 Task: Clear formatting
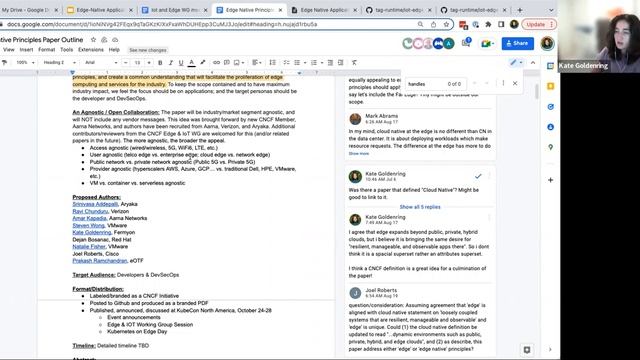click(x=354, y=62)
